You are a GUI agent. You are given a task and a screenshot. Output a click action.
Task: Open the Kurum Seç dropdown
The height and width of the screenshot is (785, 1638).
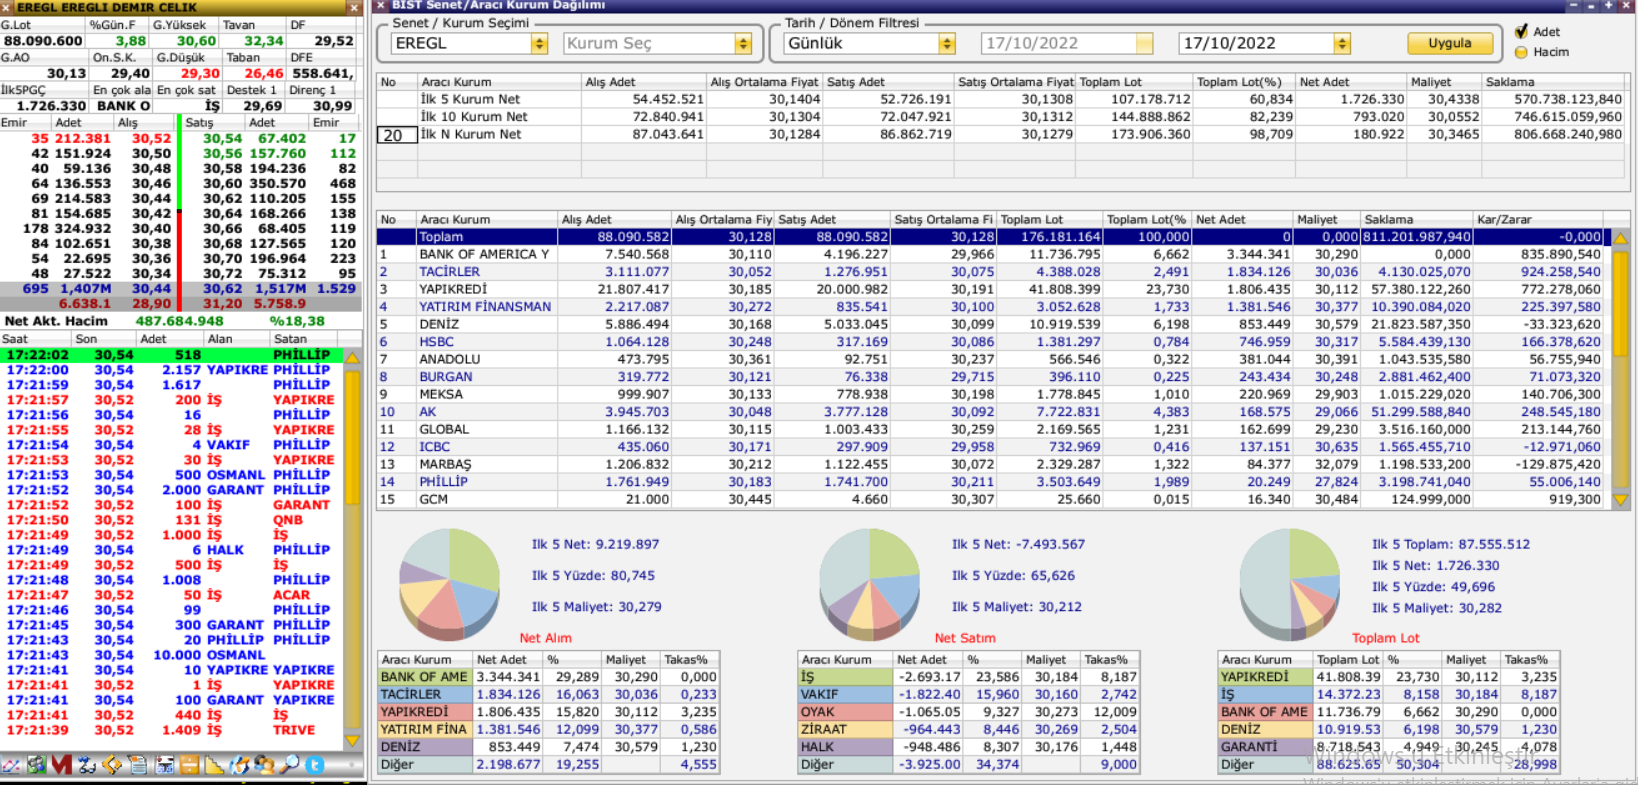[x=743, y=44]
